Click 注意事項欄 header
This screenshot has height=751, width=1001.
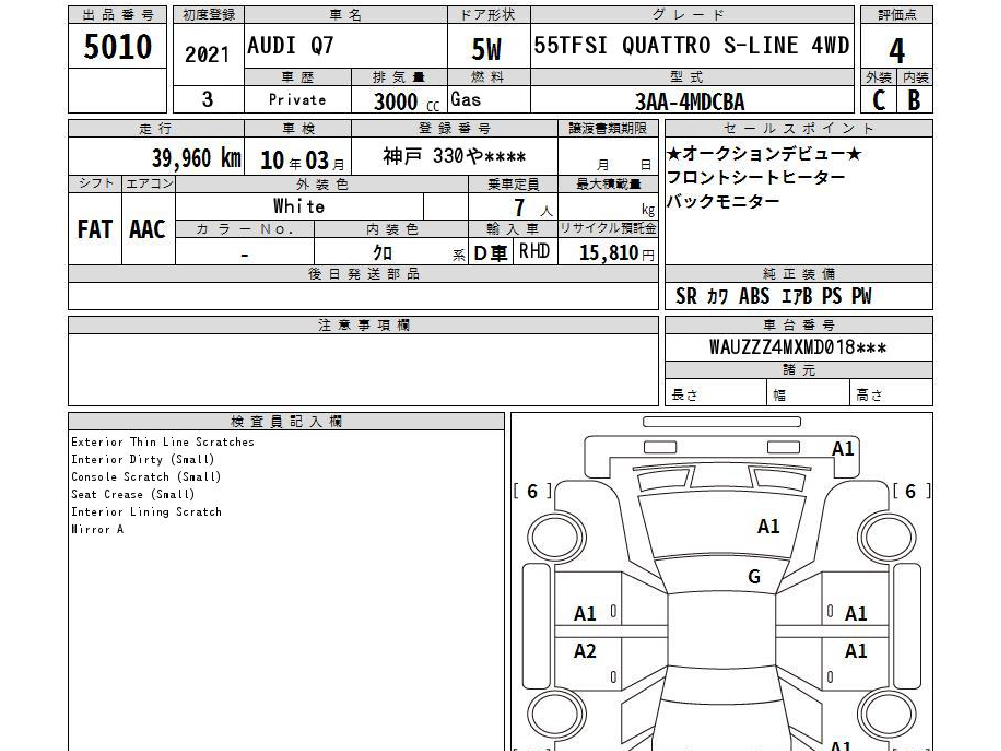(364, 325)
